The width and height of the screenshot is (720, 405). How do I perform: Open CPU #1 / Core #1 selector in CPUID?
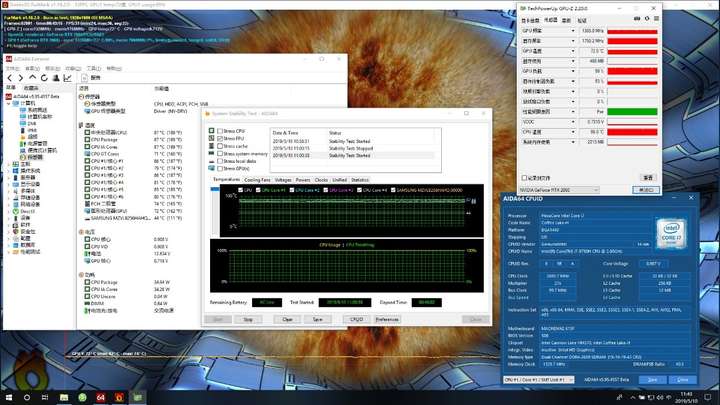coord(539,380)
